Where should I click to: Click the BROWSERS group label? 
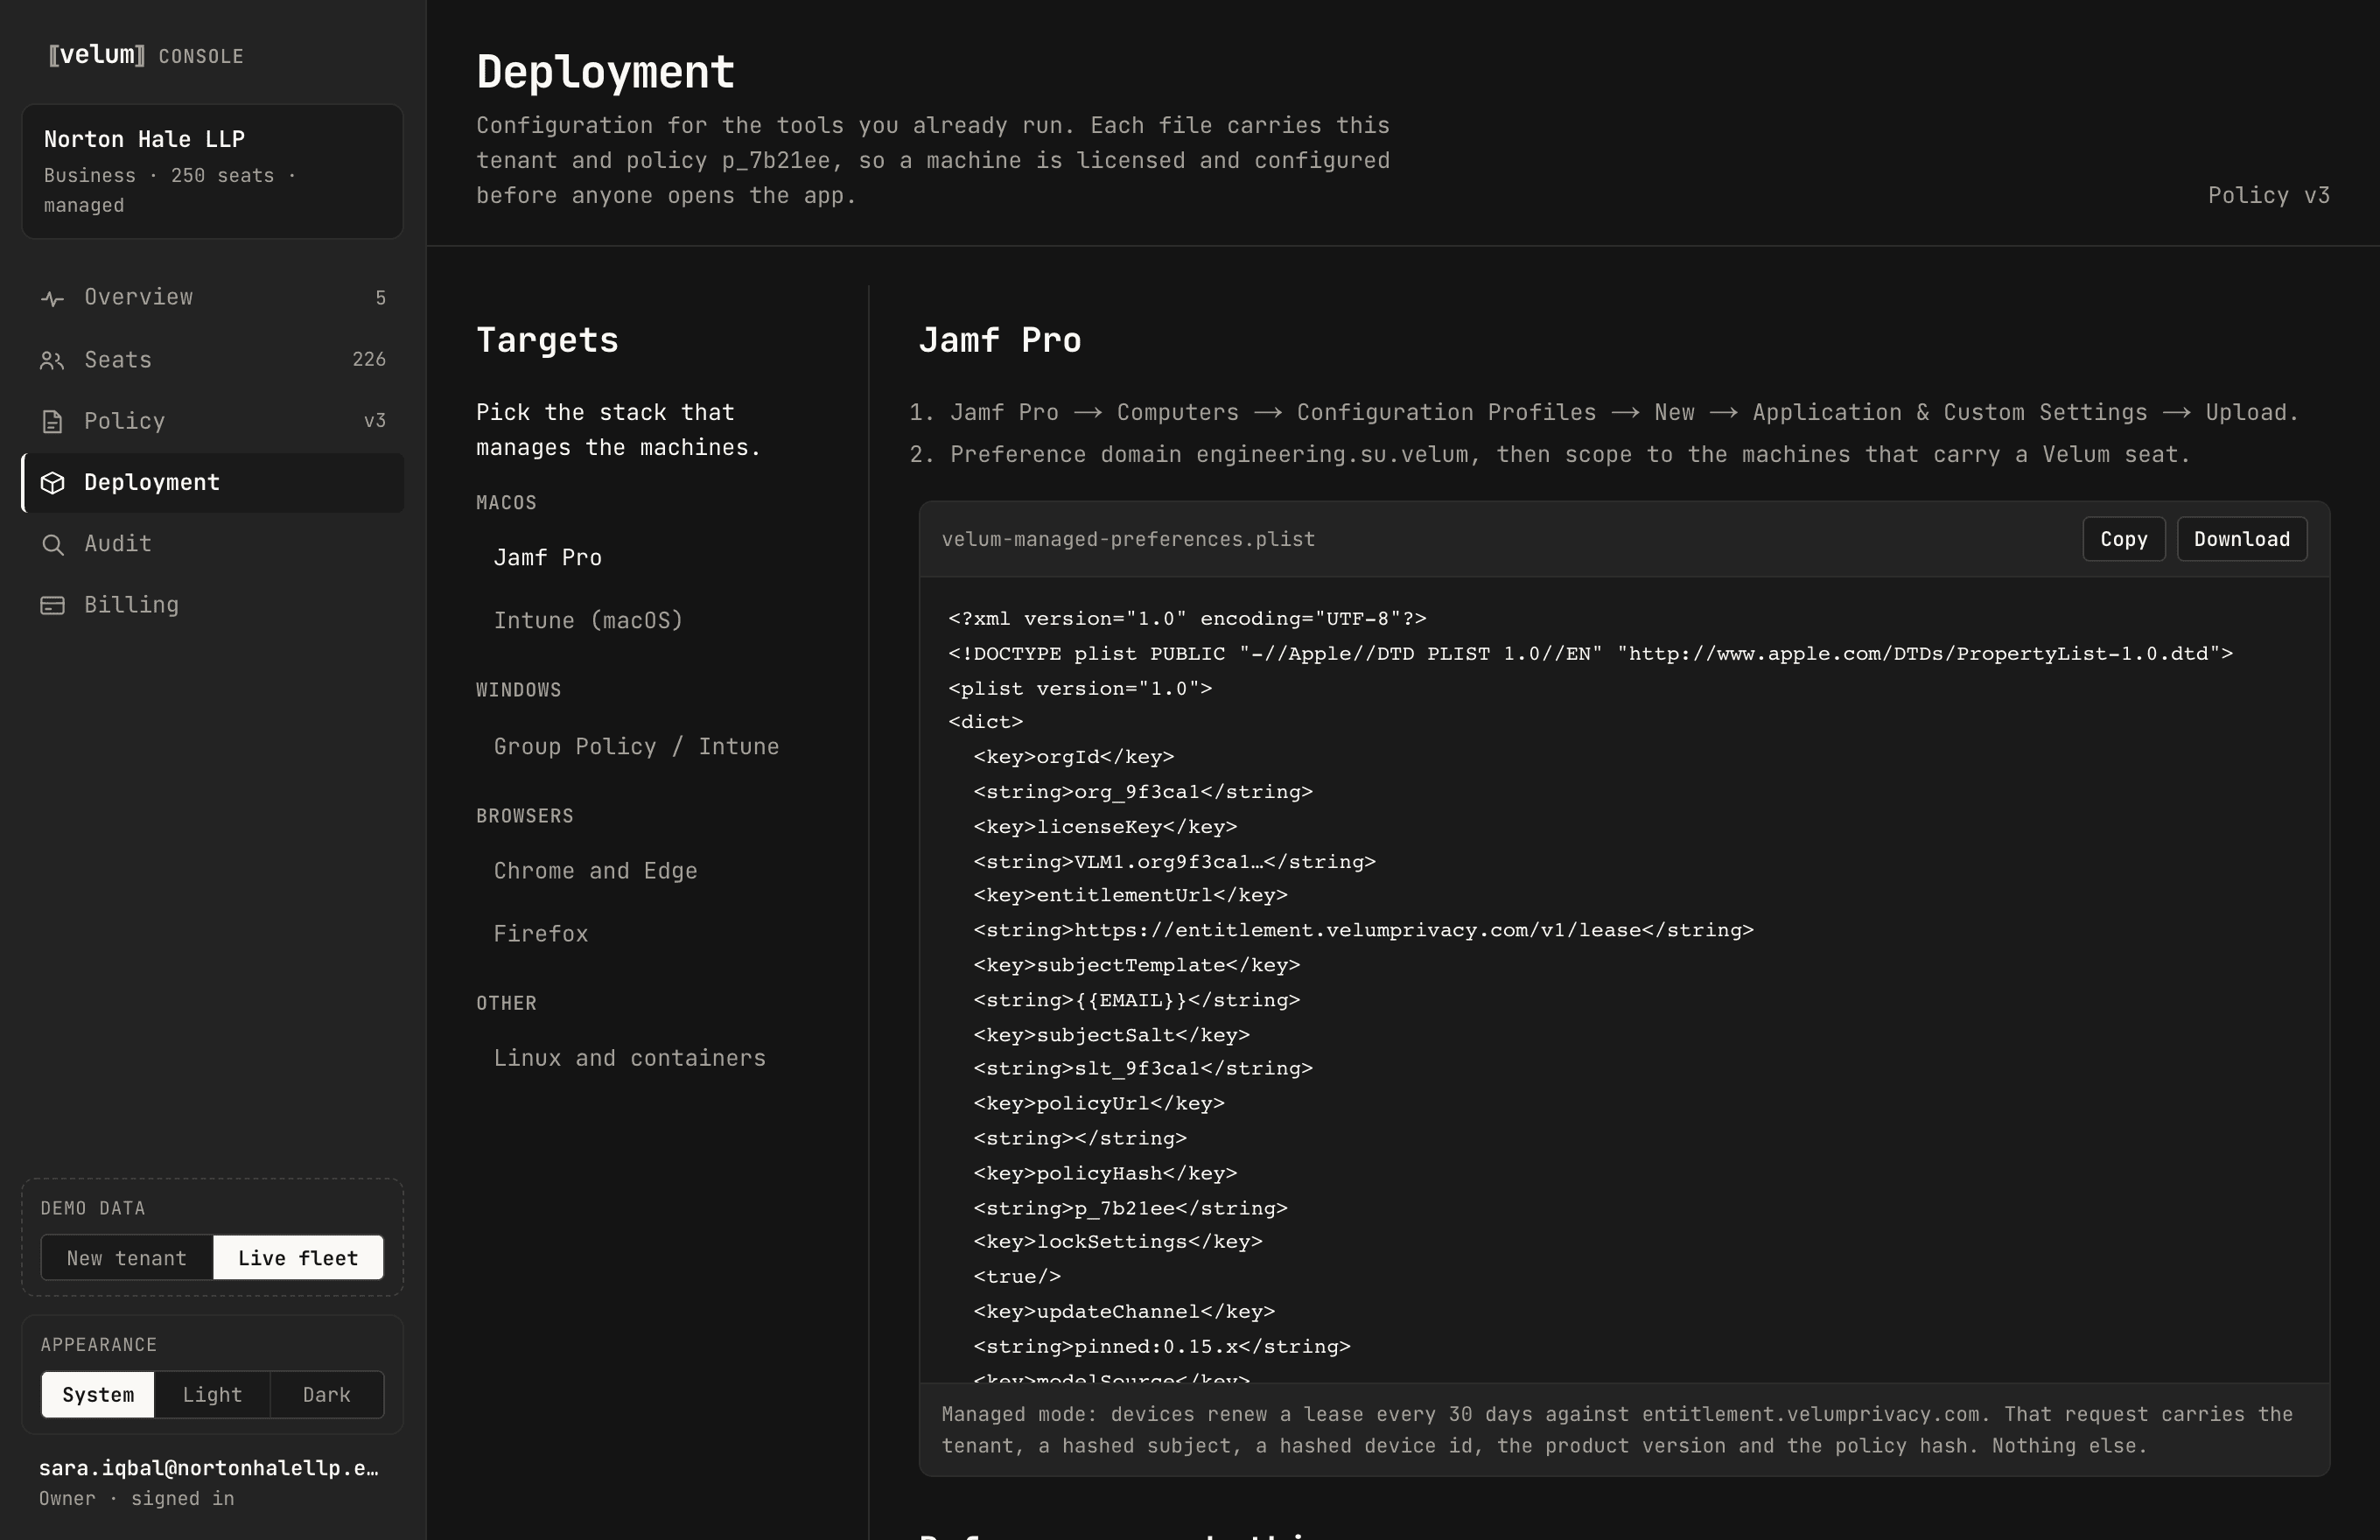point(525,816)
